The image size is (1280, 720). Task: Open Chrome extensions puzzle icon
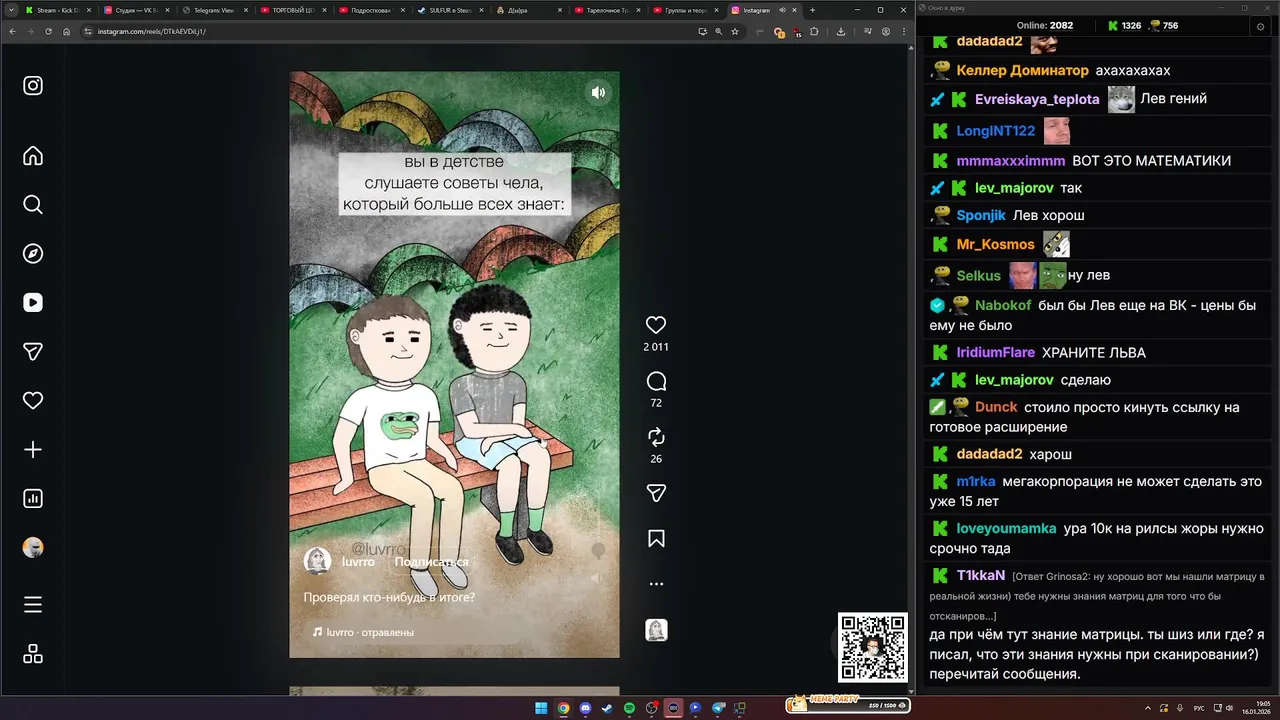click(814, 31)
